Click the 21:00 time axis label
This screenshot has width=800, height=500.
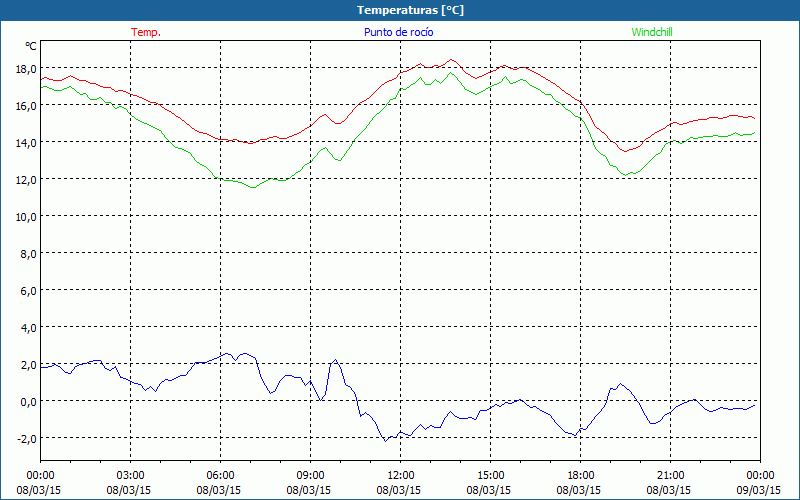tap(670, 476)
